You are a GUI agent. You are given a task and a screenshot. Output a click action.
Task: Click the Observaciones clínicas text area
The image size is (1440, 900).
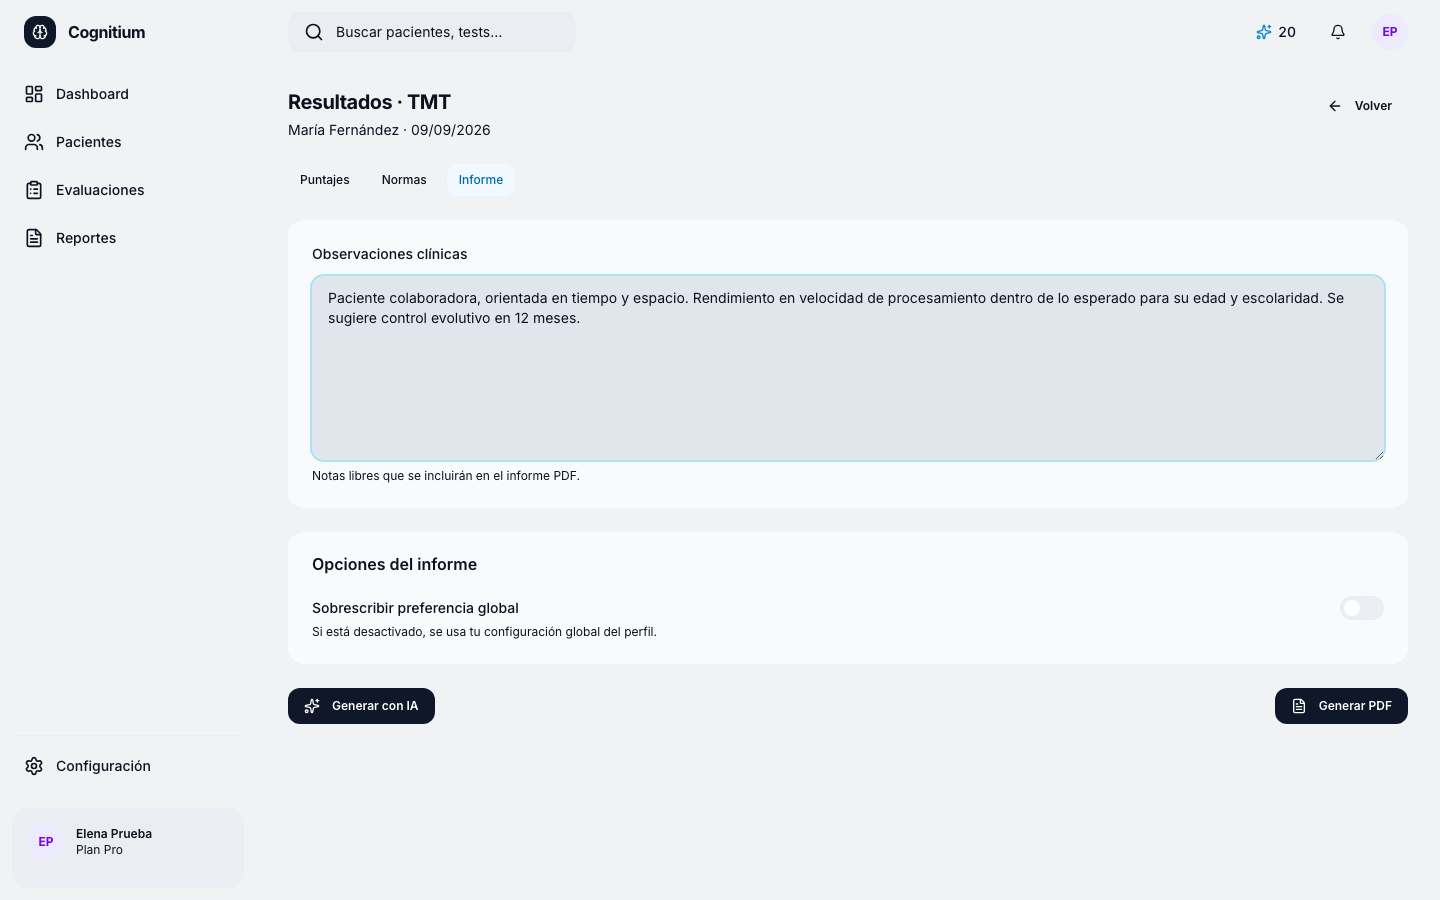848,368
